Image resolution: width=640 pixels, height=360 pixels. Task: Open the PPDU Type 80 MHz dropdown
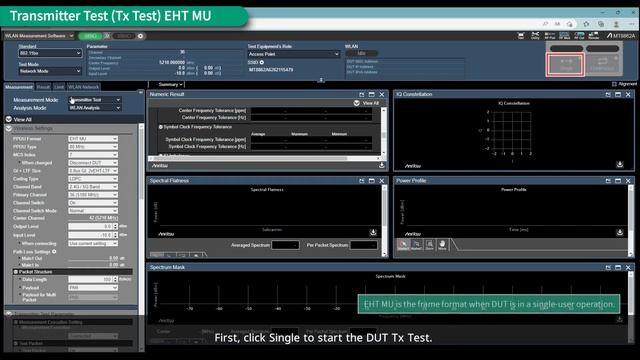coord(93,147)
